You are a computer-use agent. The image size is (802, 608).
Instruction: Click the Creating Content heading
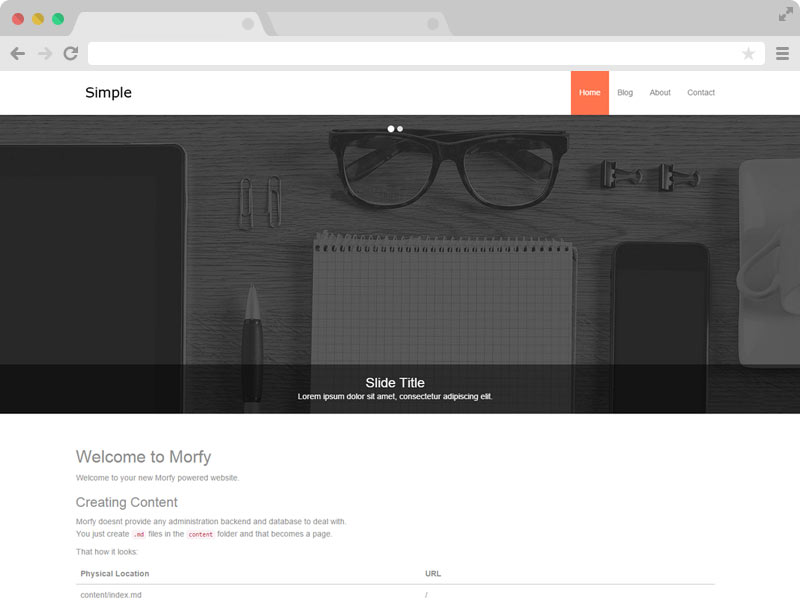coord(126,502)
